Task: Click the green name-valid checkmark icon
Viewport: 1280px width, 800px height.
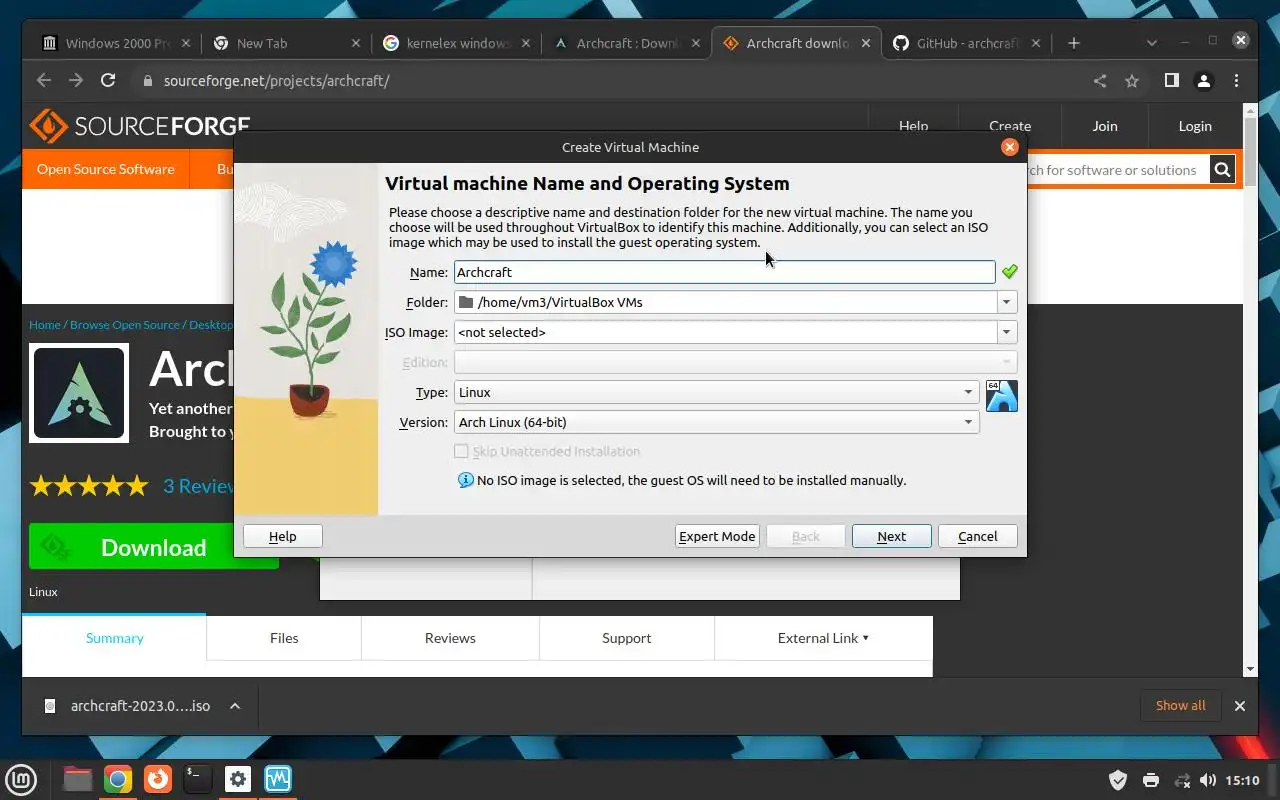Action: 1009,271
